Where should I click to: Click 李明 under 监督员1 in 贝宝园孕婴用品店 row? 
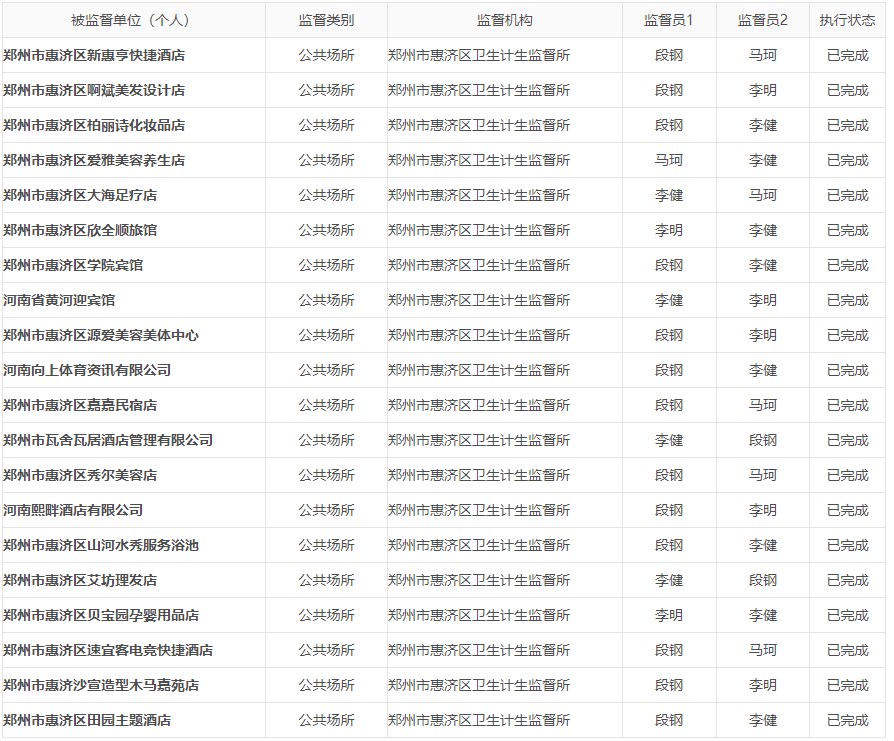(668, 615)
